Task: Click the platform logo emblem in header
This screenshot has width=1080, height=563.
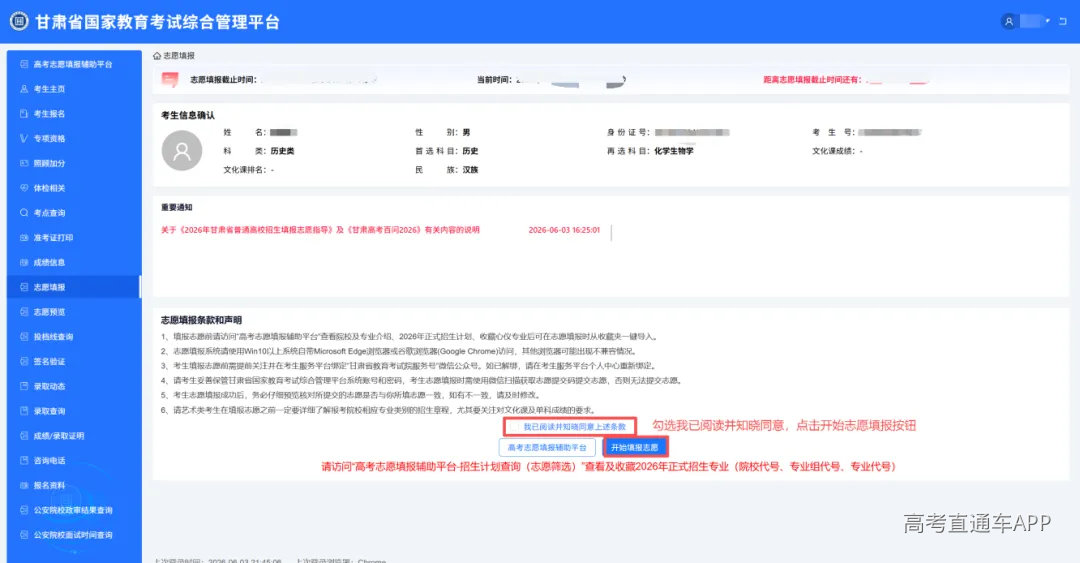Action: 19,21
